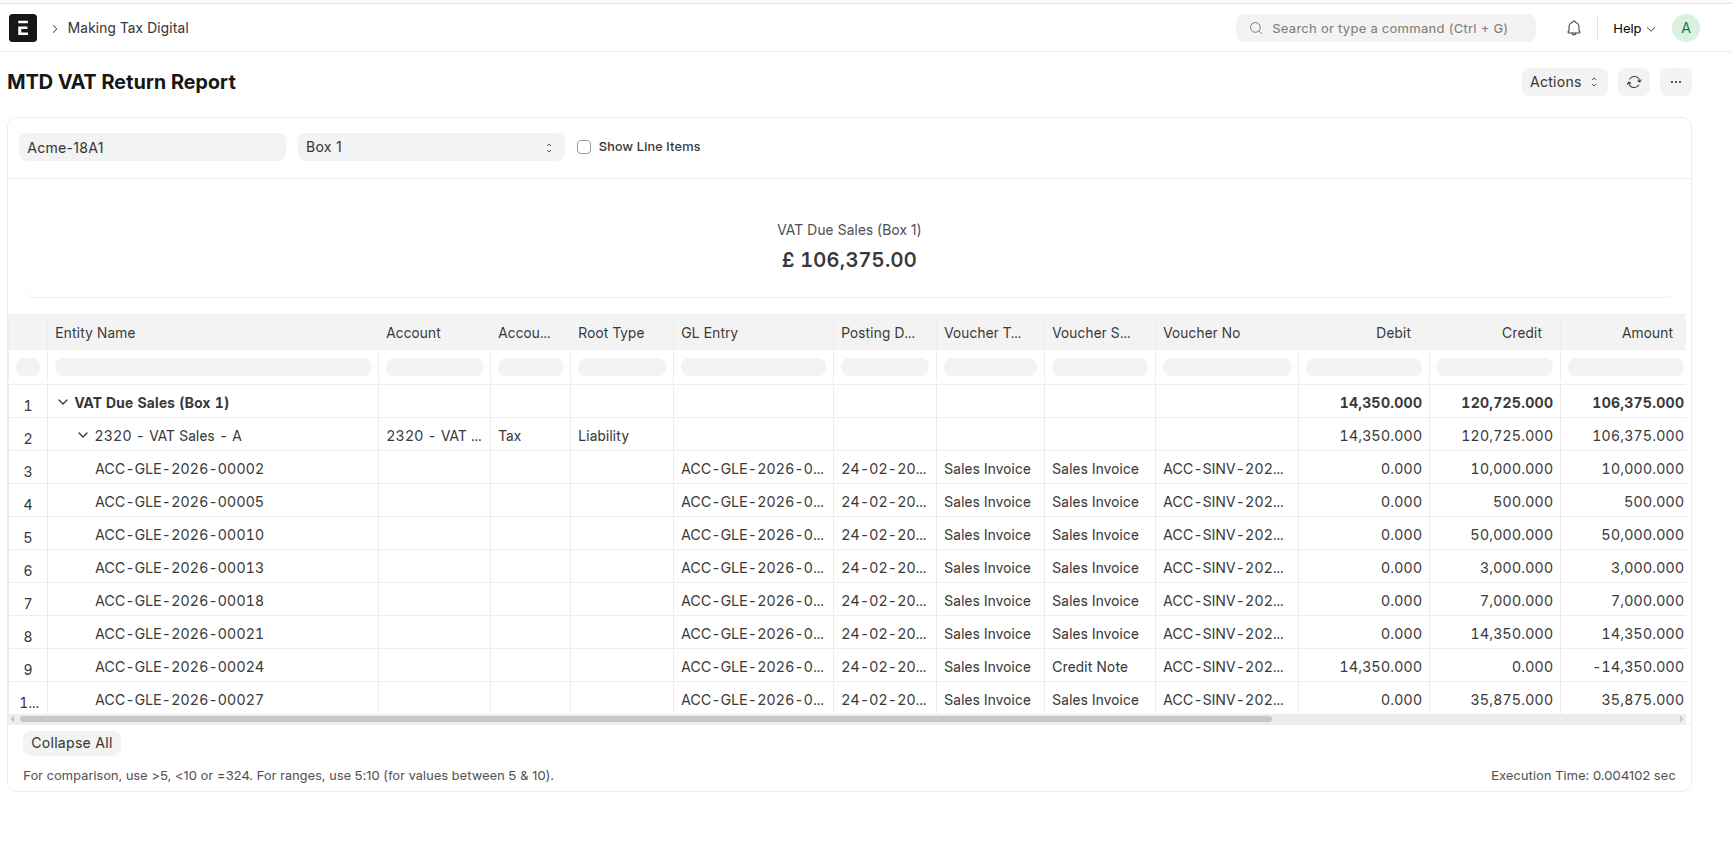Collapse the 2320 - VAT Sales - A row

click(83, 435)
